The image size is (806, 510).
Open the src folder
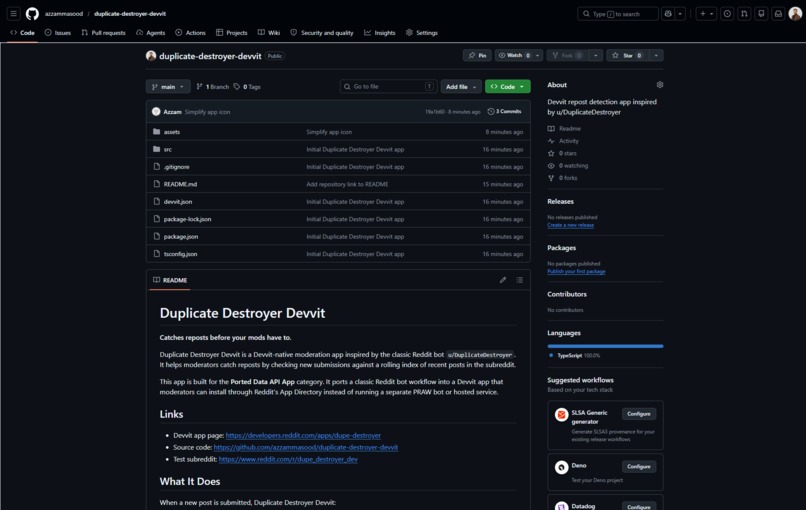pos(168,150)
